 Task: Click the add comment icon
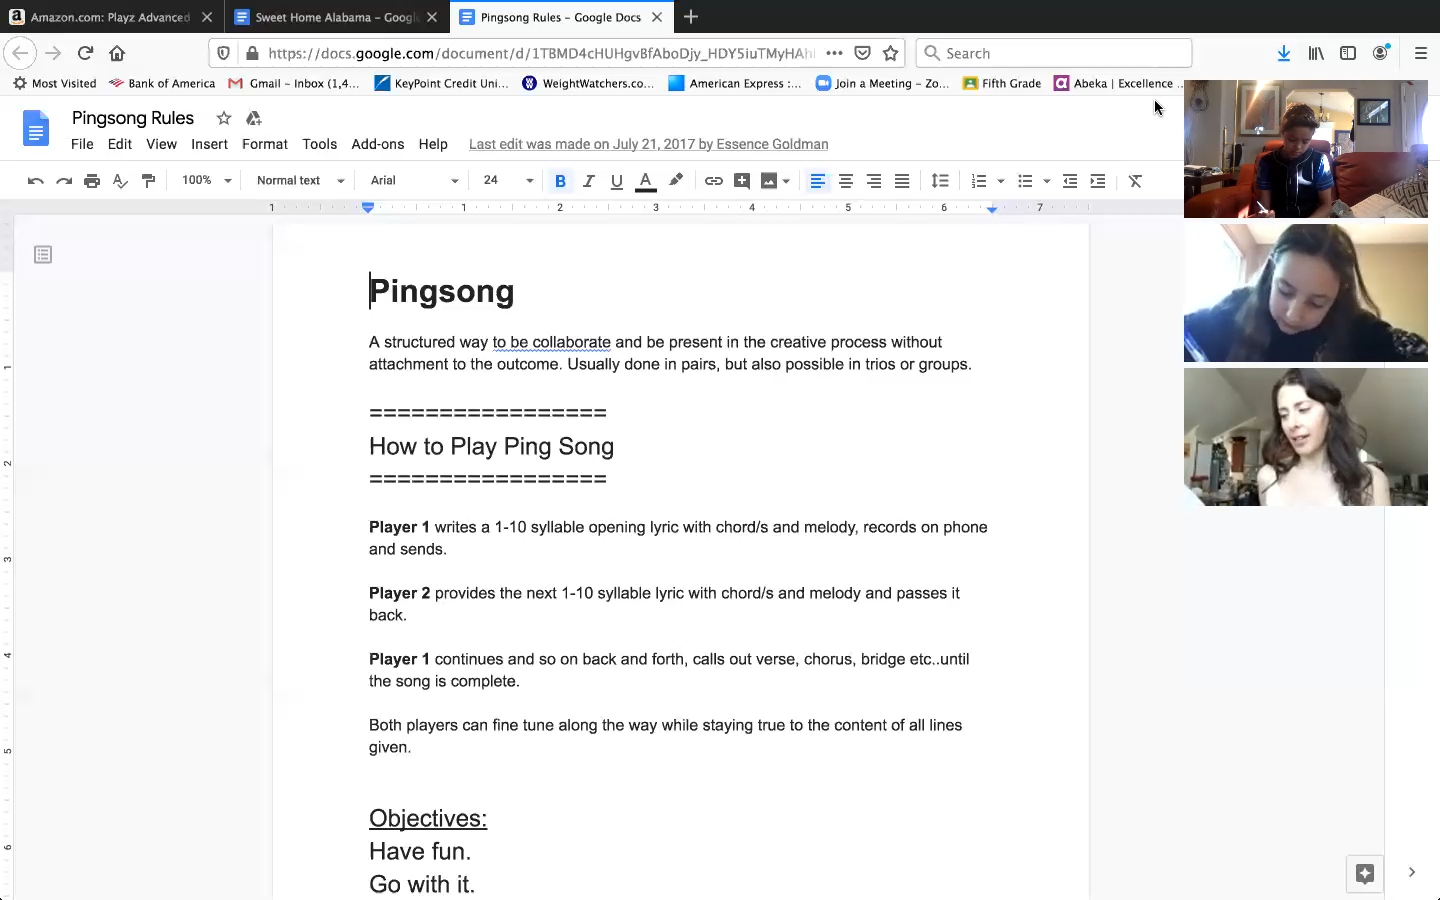[x=741, y=181]
